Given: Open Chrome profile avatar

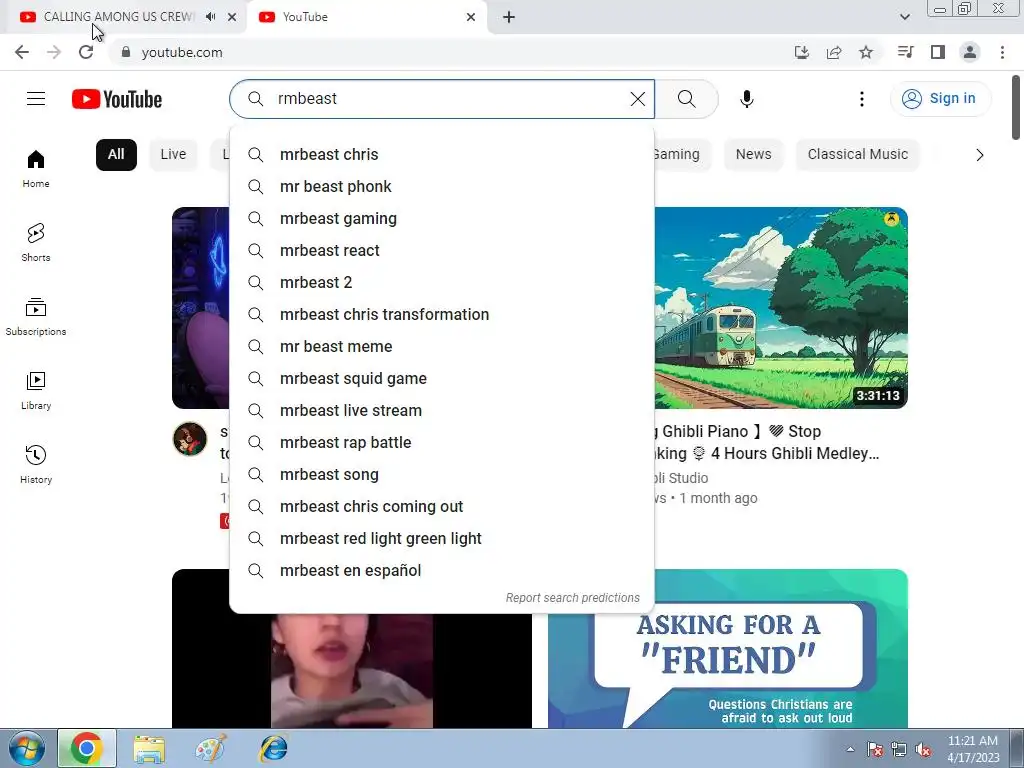Looking at the screenshot, I should [970, 52].
